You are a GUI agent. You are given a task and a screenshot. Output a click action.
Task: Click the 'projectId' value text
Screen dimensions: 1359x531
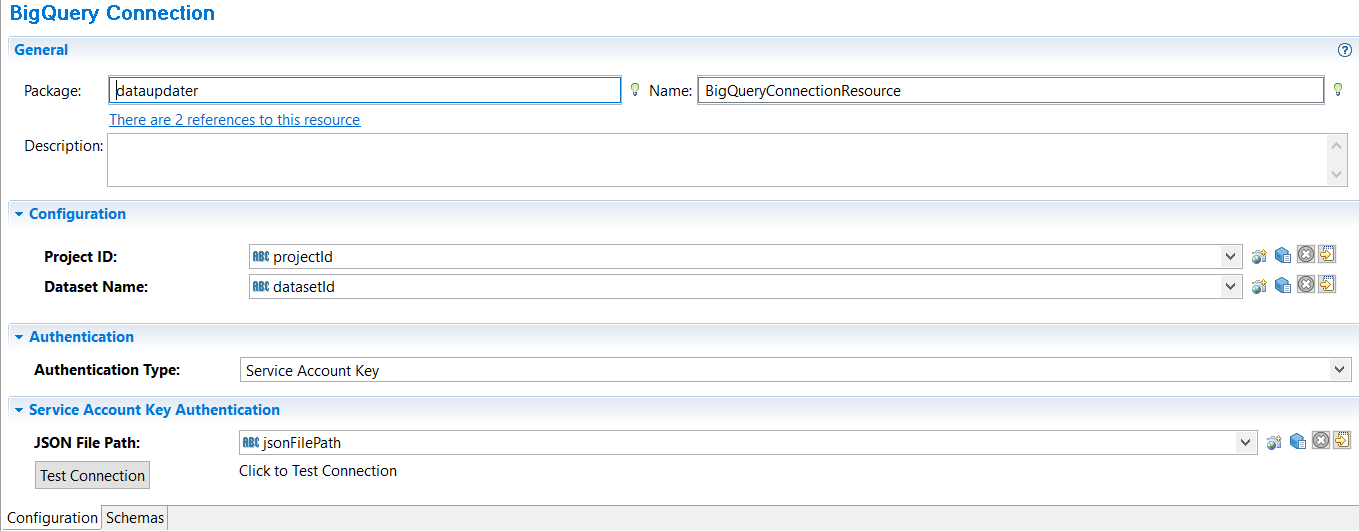[303, 257]
